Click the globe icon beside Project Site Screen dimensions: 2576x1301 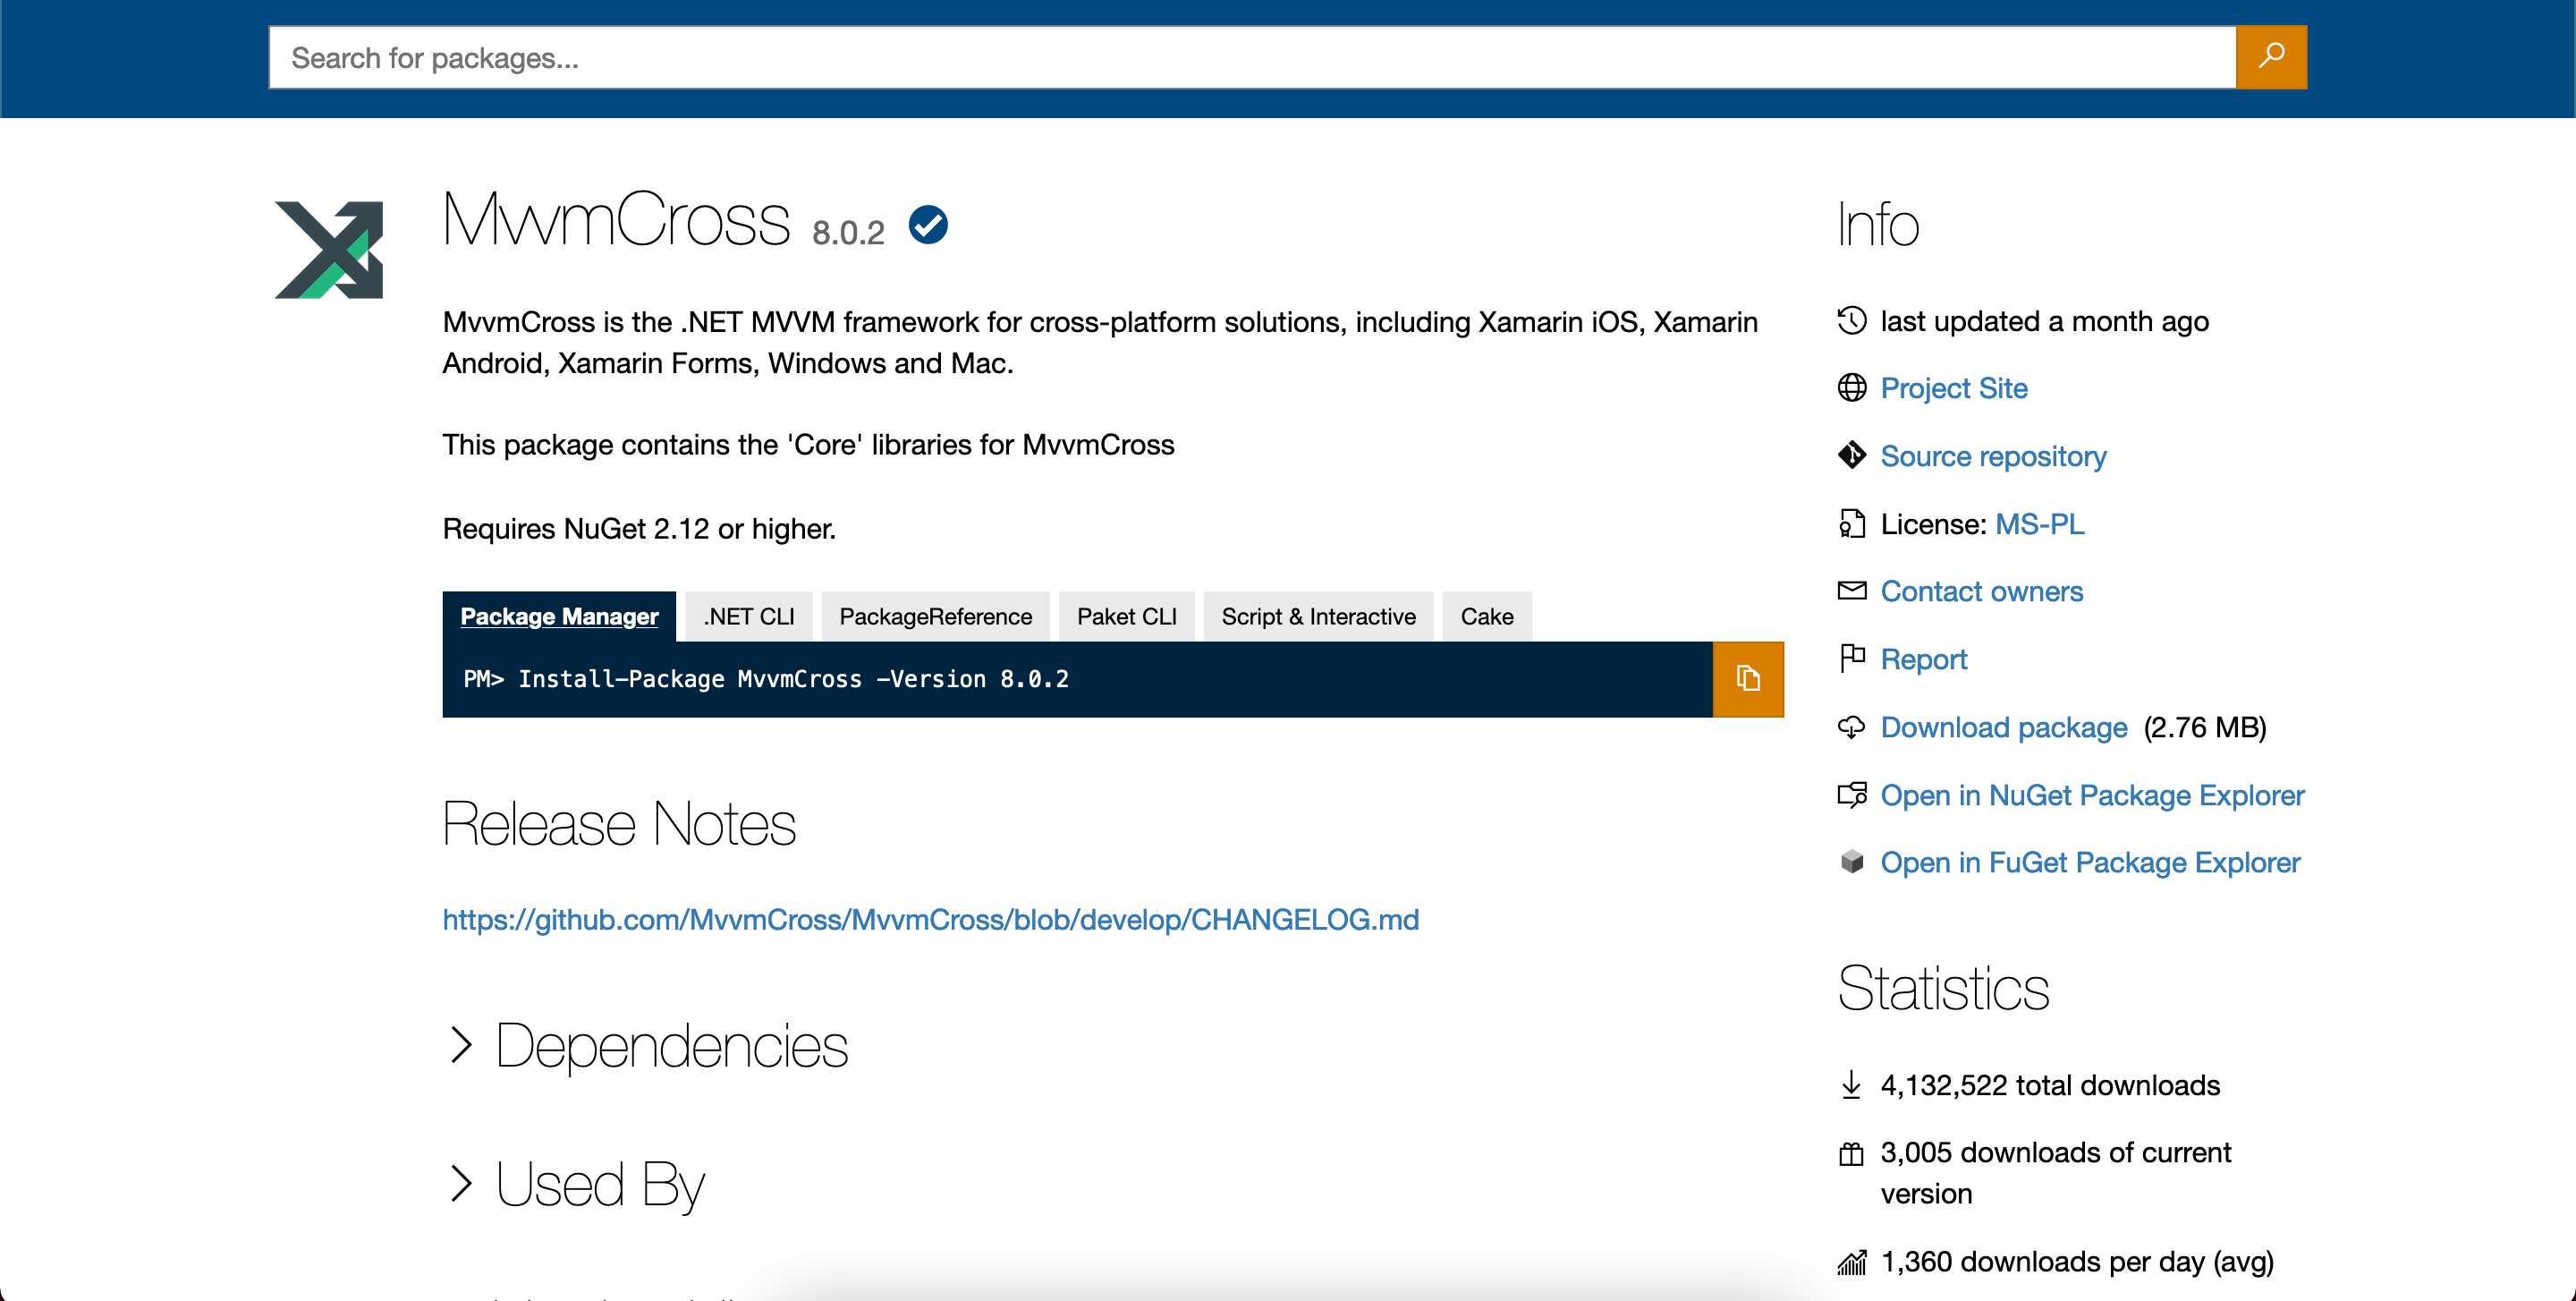pos(1851,388)
